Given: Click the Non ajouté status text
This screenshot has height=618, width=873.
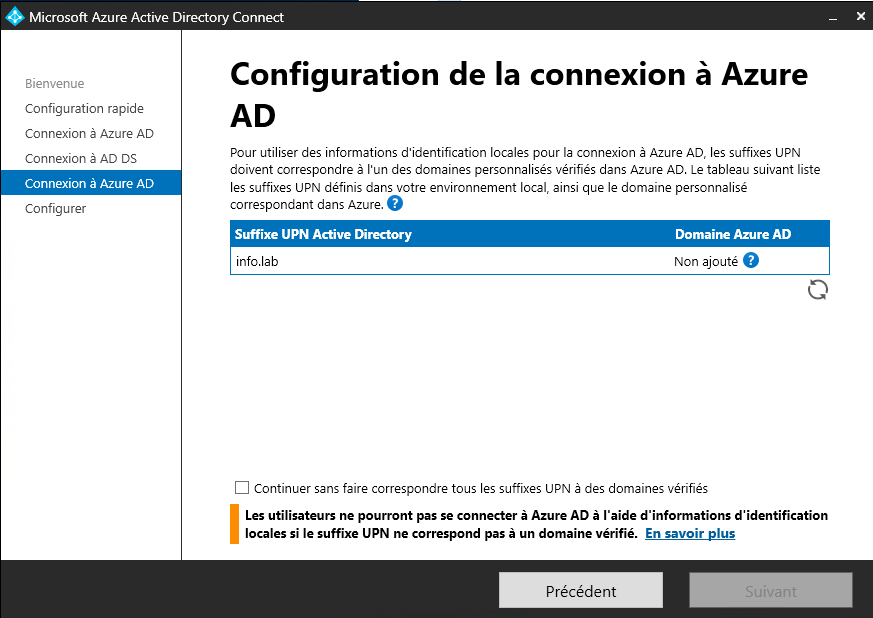Looking at the screenshot, I should click(705, 261).
